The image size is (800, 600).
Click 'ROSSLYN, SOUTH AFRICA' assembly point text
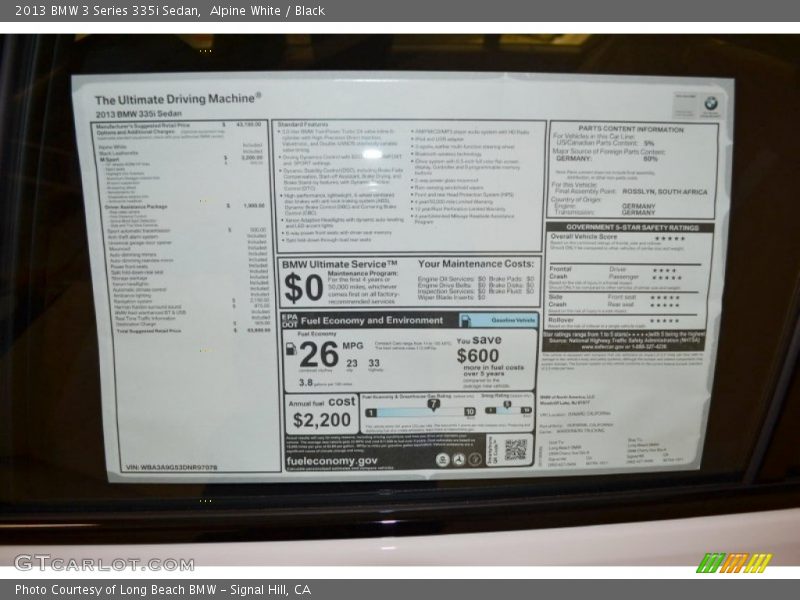[x=665, y=192]
